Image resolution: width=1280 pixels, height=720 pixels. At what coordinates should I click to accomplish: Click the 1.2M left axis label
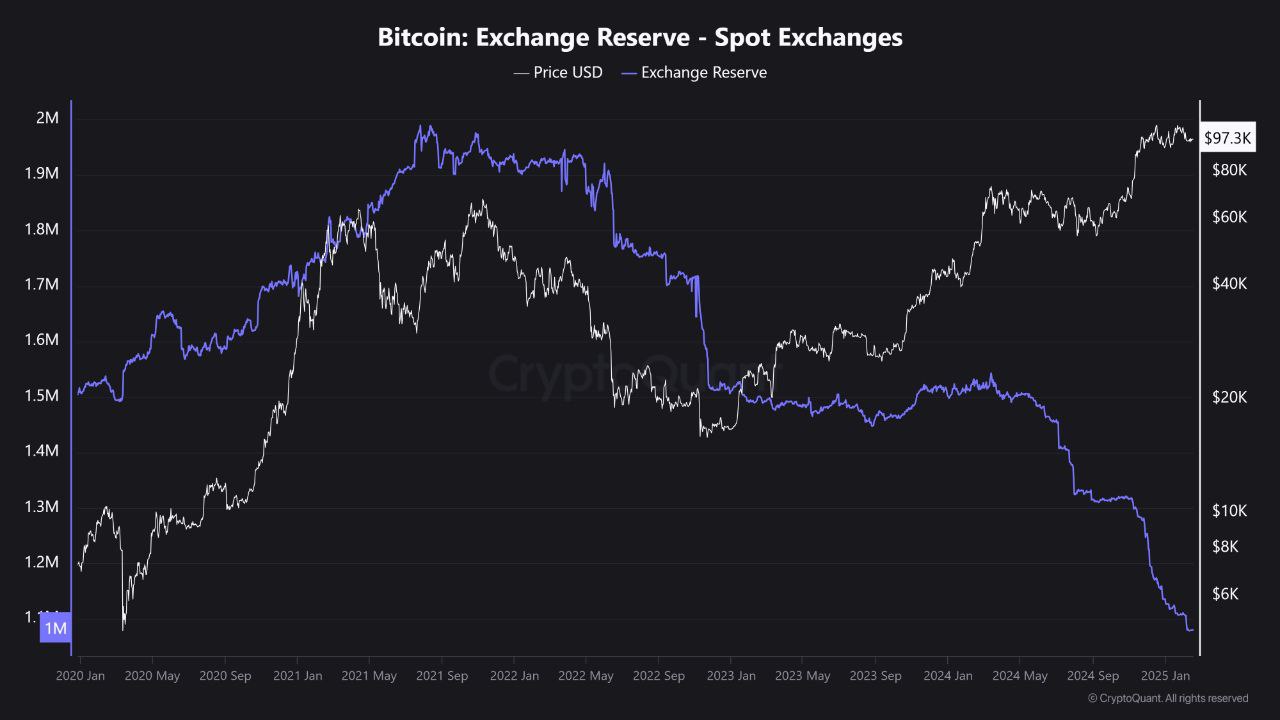(x=41, y=562)
